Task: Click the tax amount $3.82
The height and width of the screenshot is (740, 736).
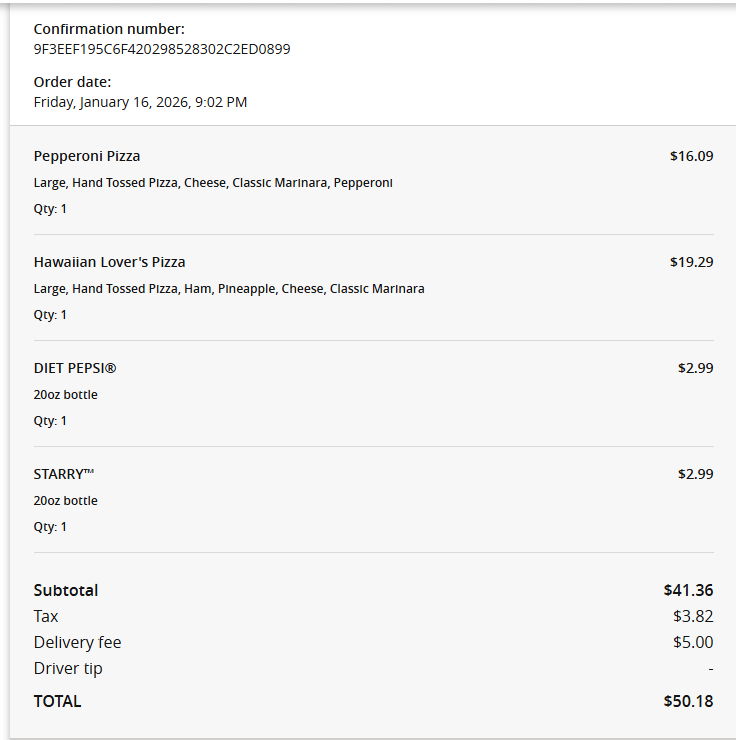Action: click(x=693, y=616)
